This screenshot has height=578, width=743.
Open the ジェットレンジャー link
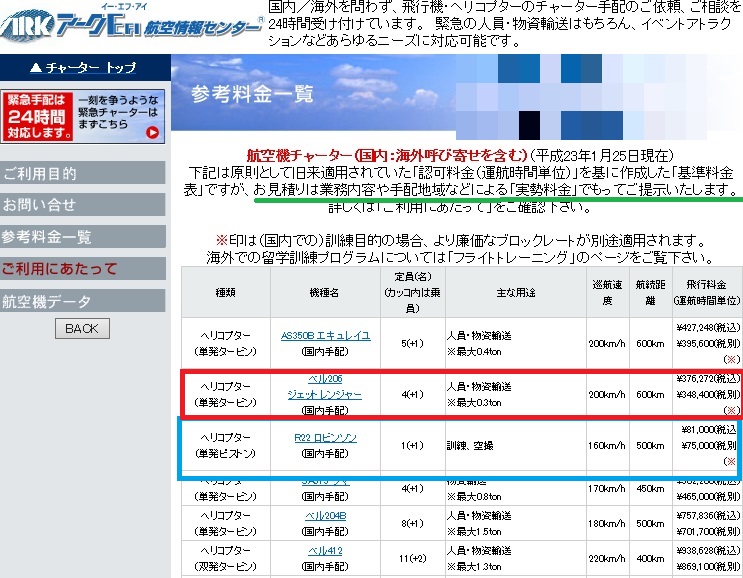(325, 395)
